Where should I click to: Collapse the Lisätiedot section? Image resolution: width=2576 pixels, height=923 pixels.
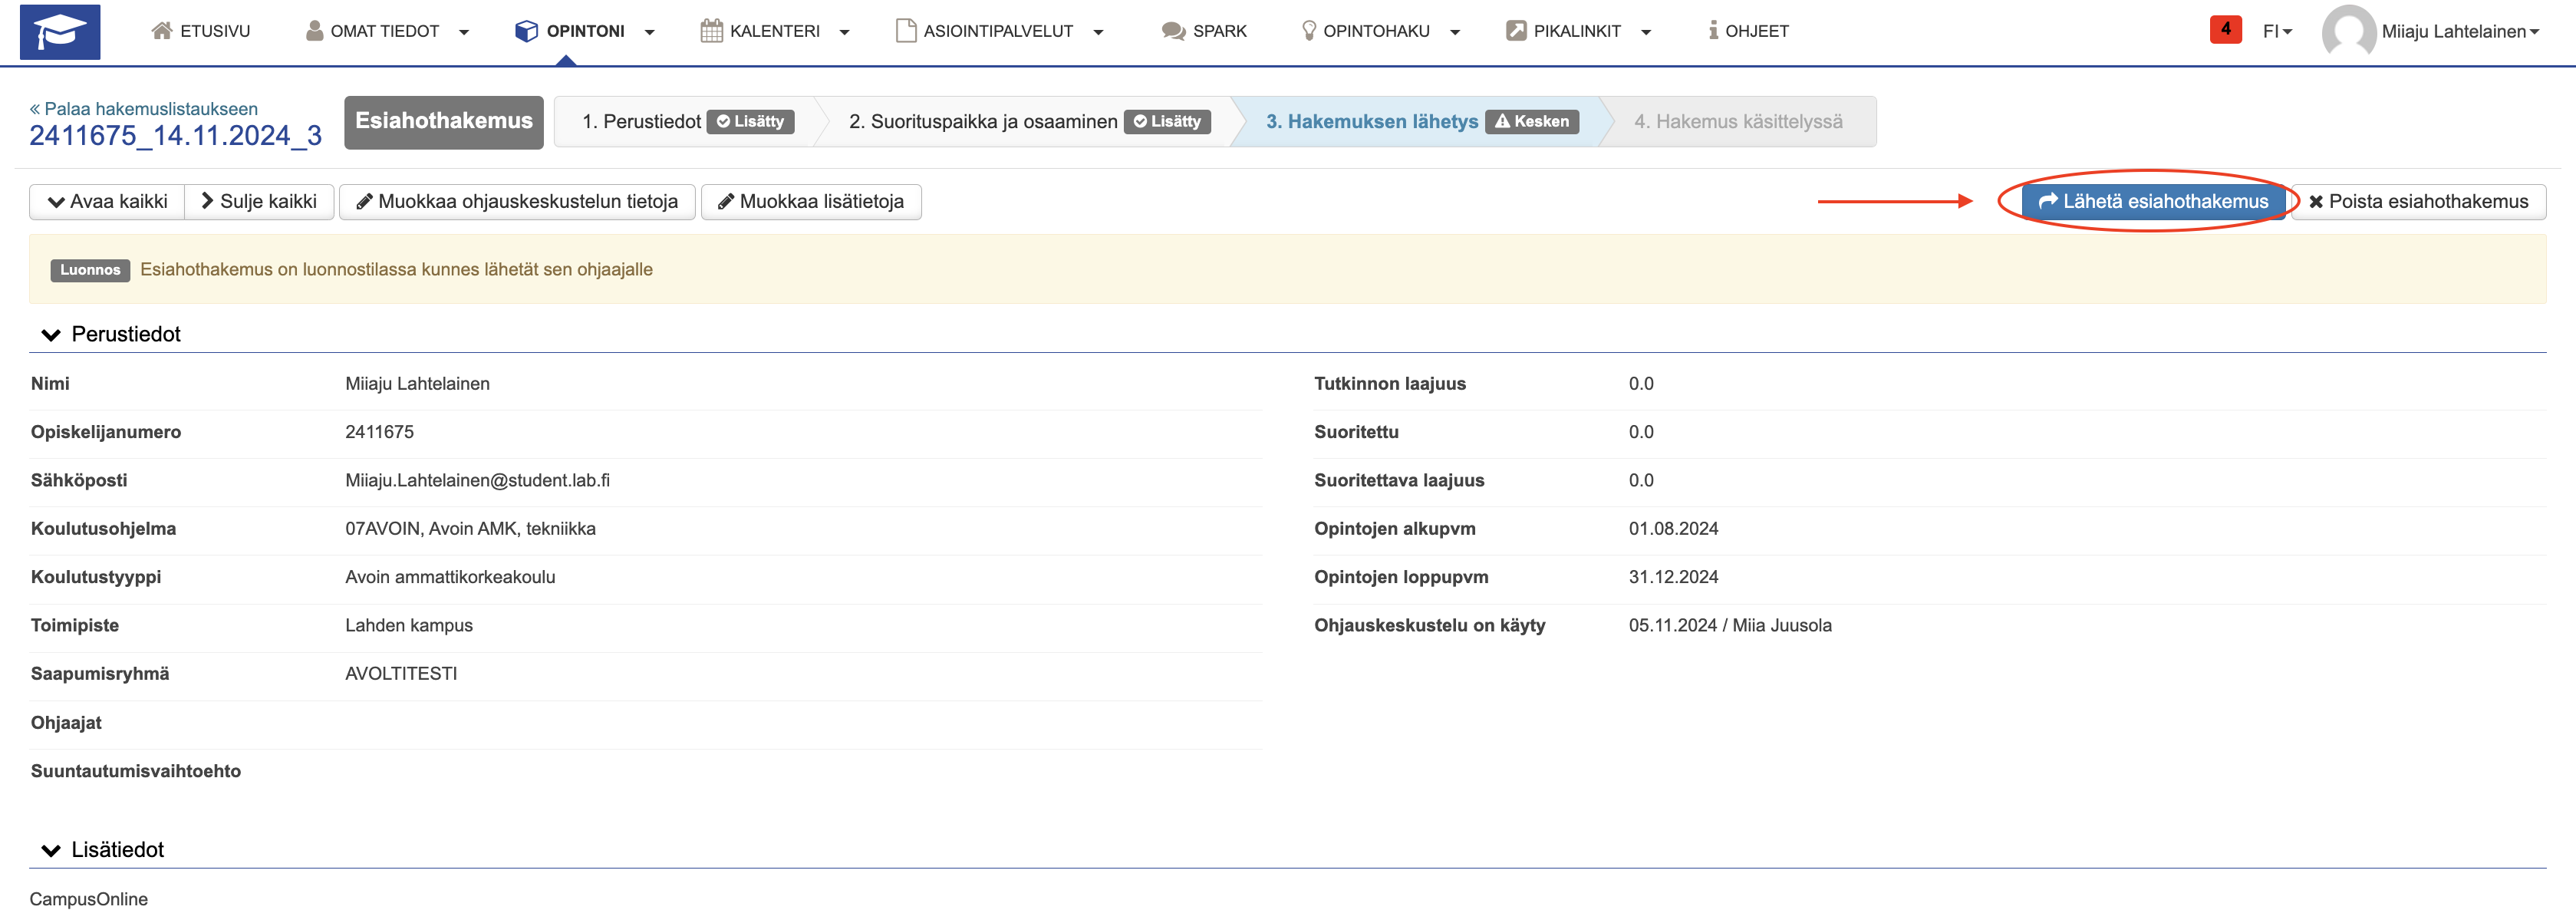point(51,850)
